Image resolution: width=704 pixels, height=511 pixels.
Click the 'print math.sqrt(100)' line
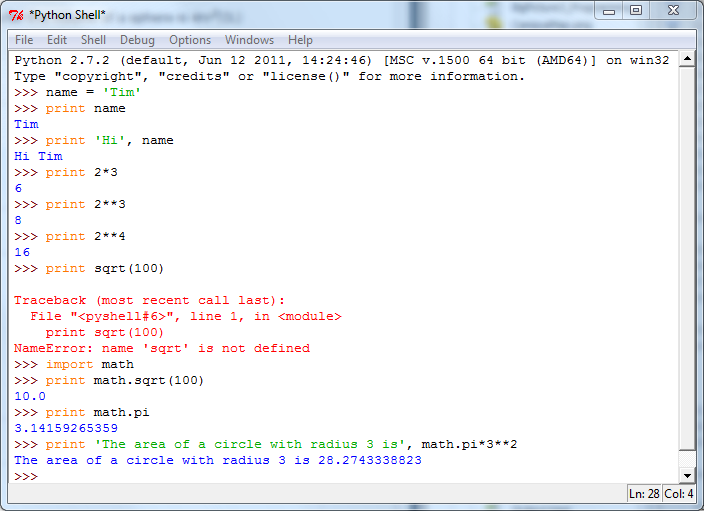tap(109, 381)
